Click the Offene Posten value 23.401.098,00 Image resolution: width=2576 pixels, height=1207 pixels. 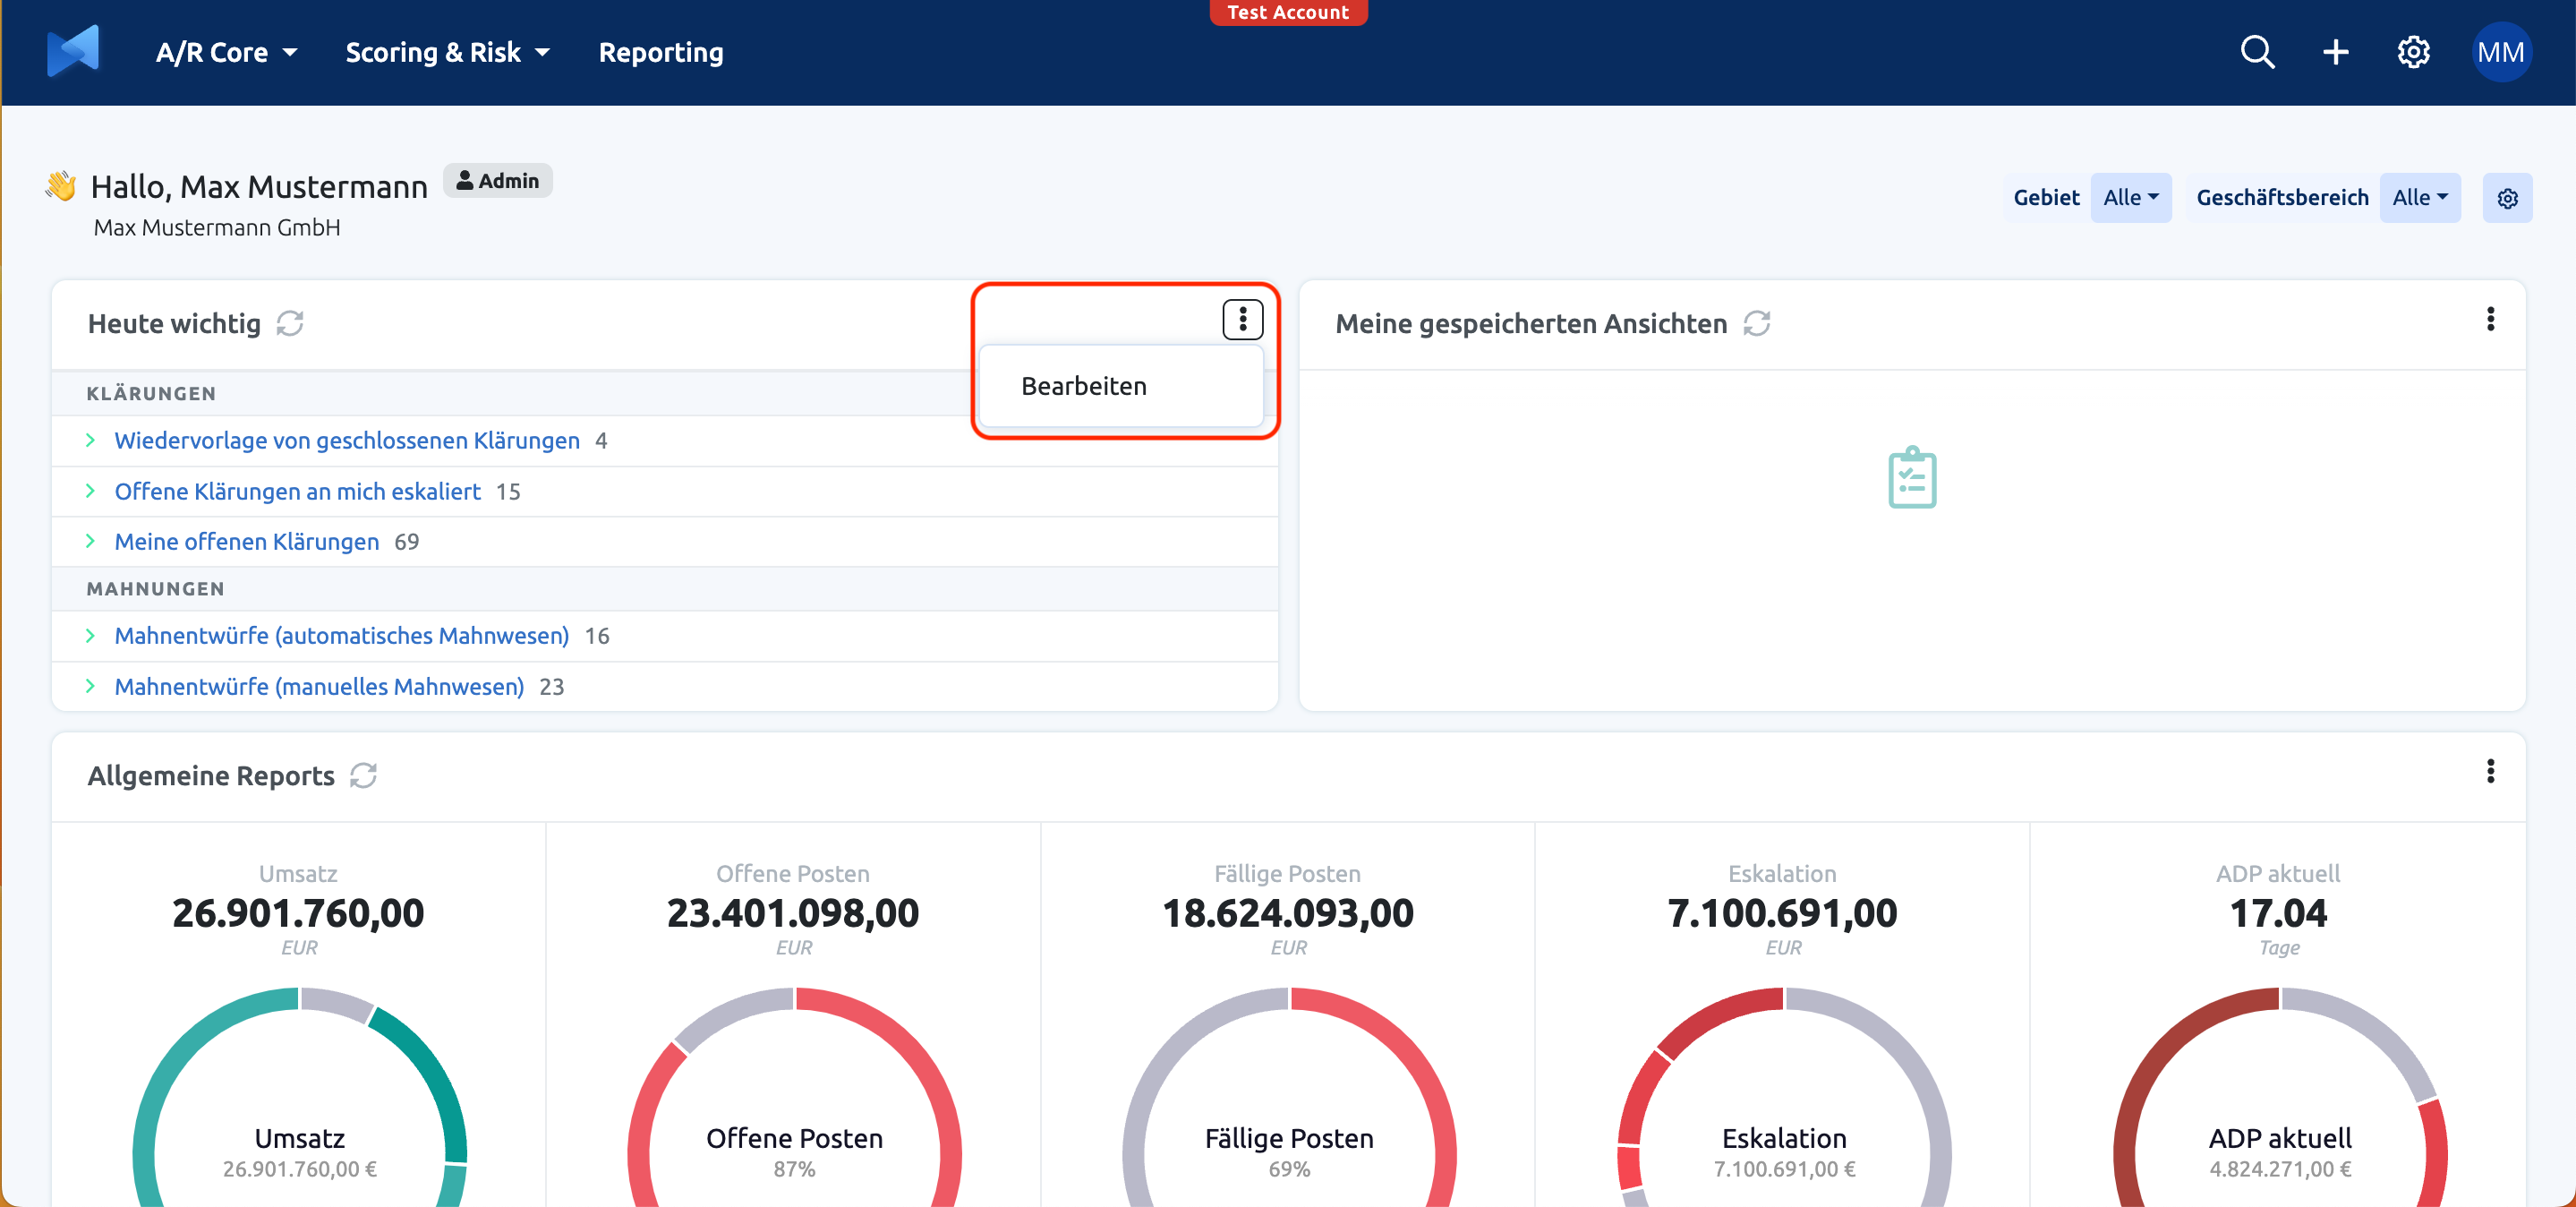[793, 913]
